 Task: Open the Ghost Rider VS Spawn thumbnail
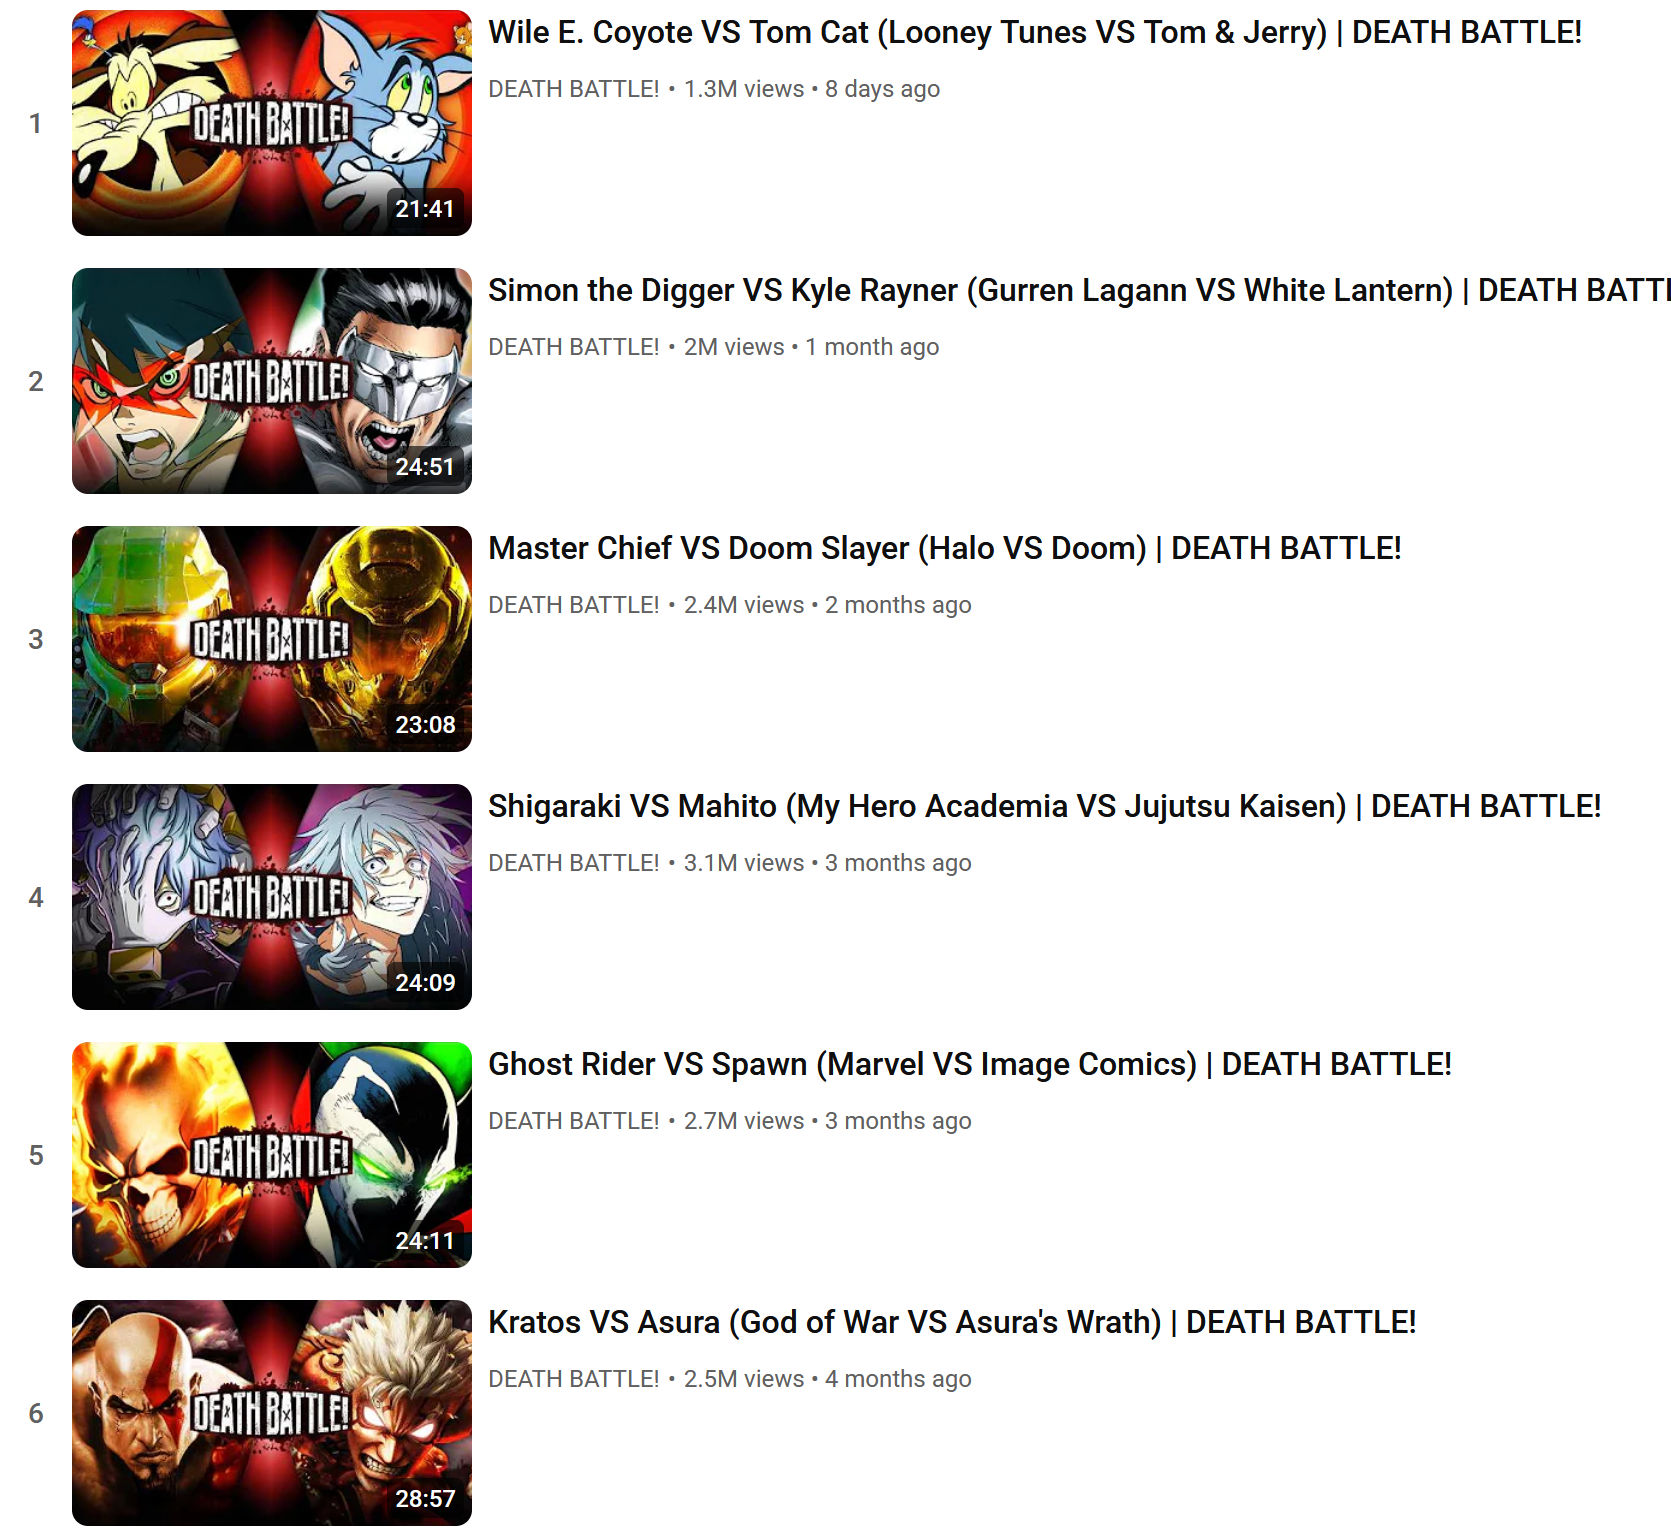coord(272,1155)
